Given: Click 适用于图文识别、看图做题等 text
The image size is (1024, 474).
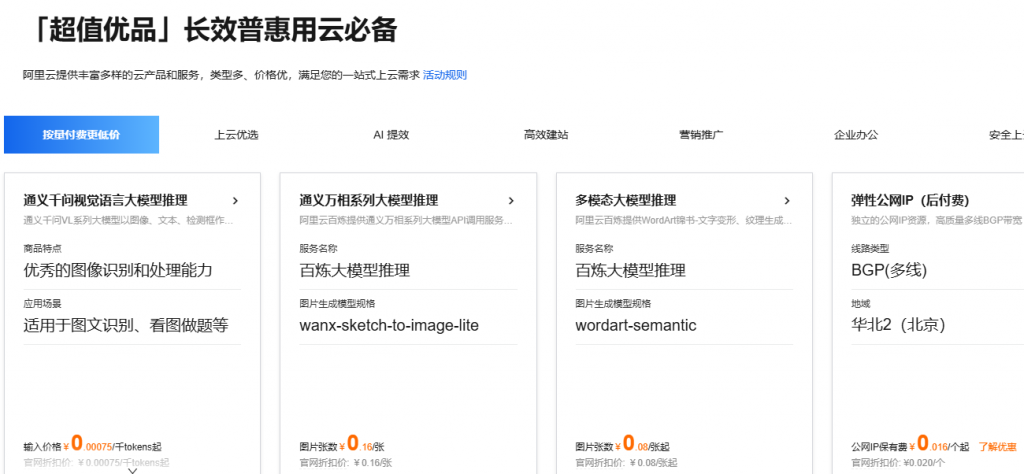Looking at the screenshot, I should tap(126, 325).
